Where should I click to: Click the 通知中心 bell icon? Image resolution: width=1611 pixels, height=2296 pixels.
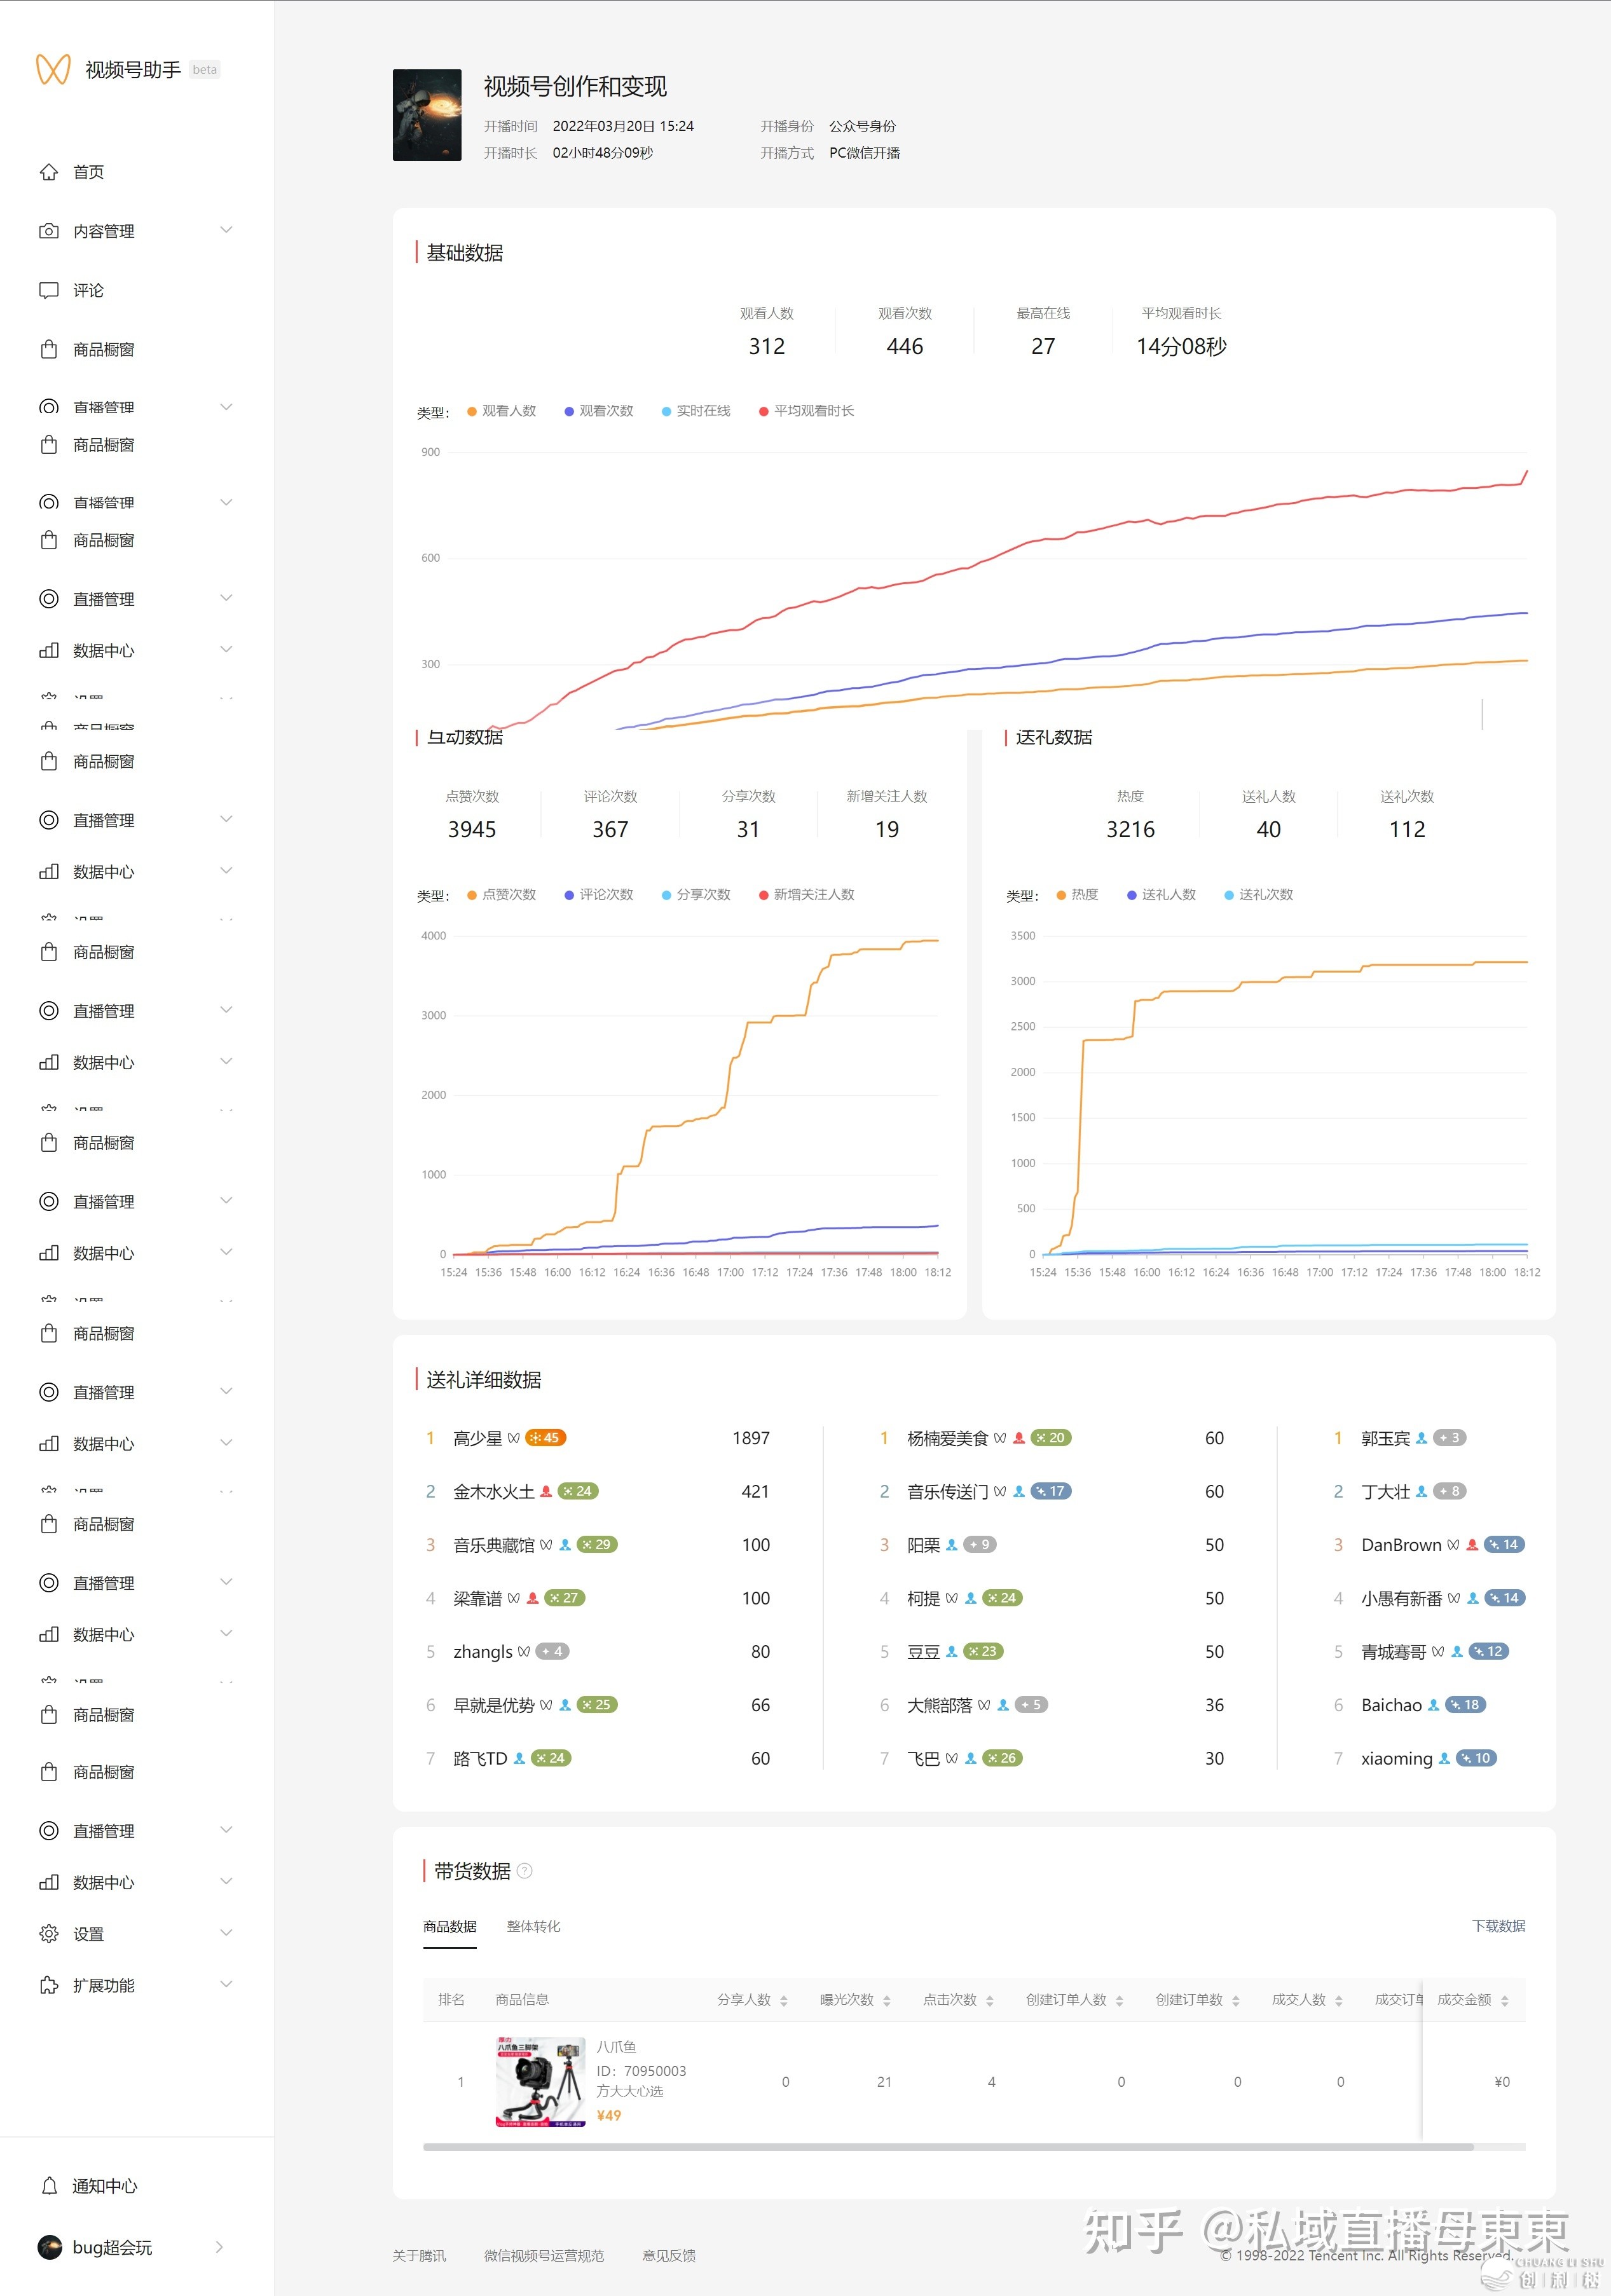click(48, 2186)
